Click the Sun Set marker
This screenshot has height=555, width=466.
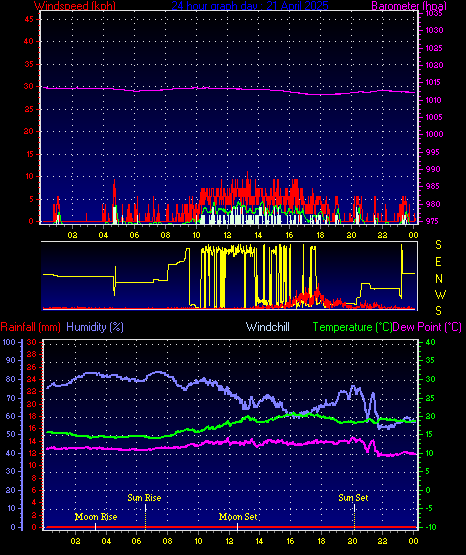[x=353, y=498]
